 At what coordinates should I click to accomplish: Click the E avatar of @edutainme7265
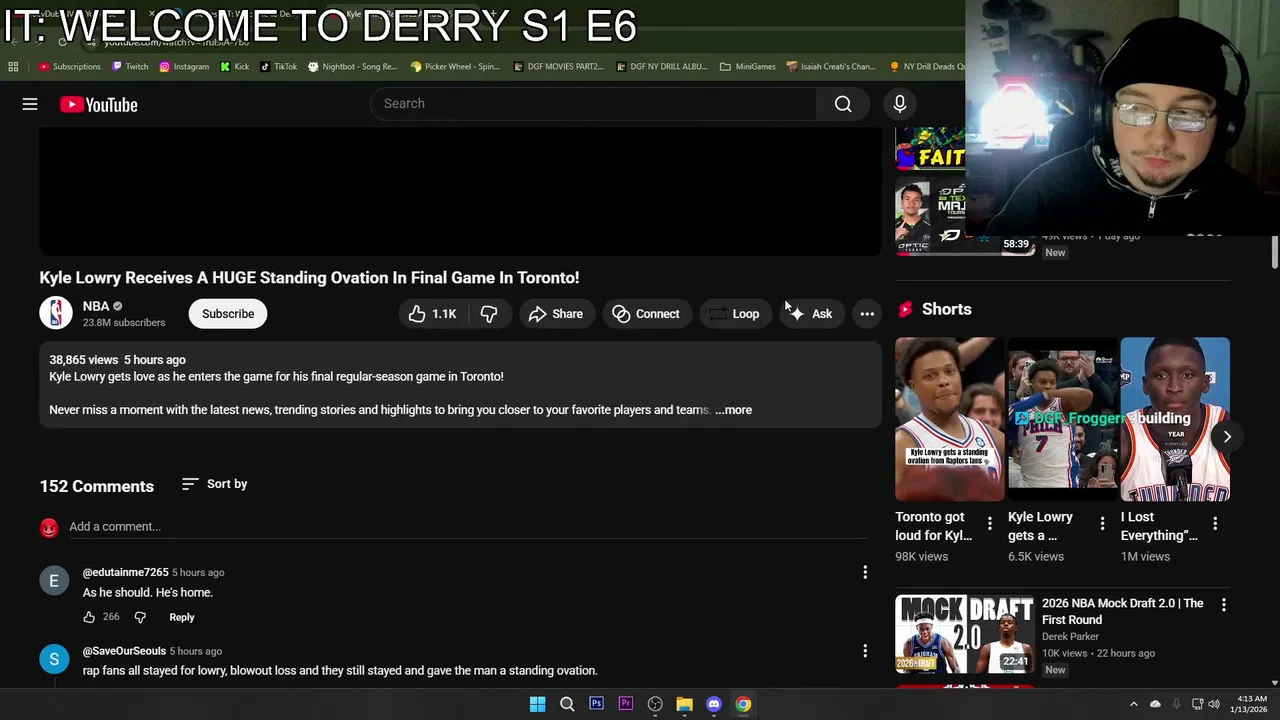[x=54, y=581]
